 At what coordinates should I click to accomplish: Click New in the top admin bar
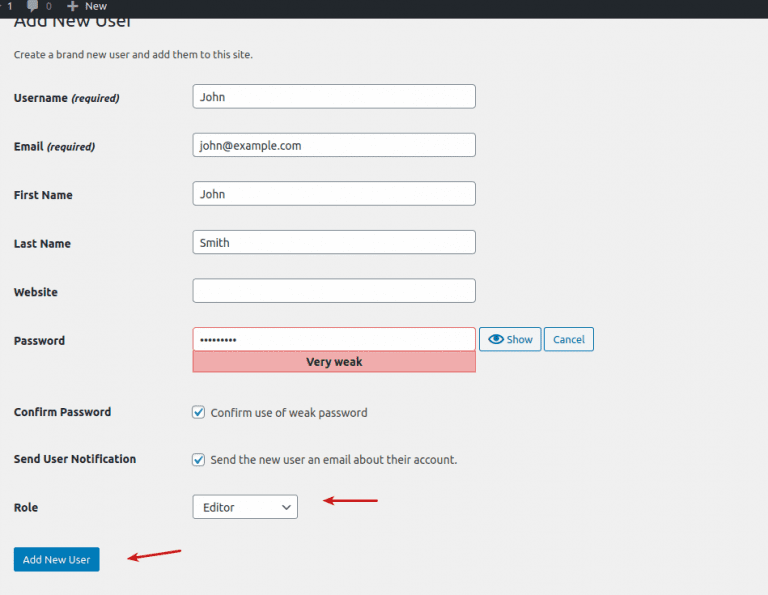tap(96, 6)
